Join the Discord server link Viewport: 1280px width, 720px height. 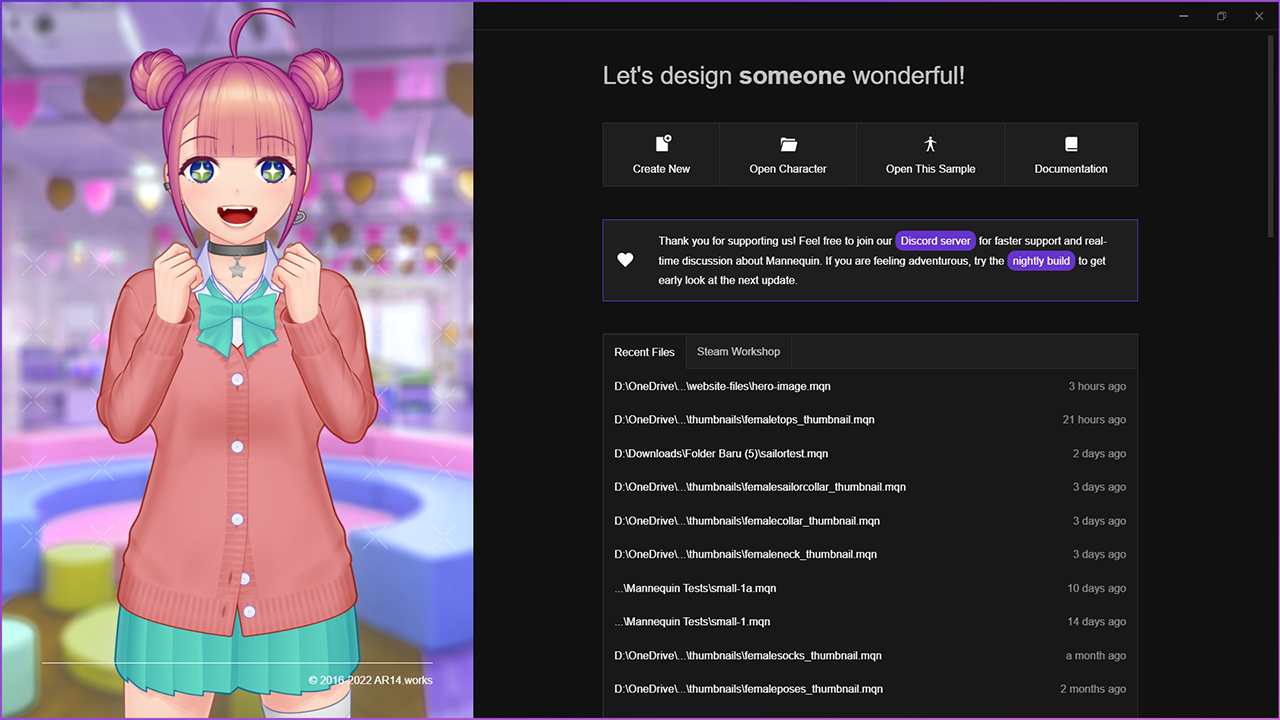(935, 241)
